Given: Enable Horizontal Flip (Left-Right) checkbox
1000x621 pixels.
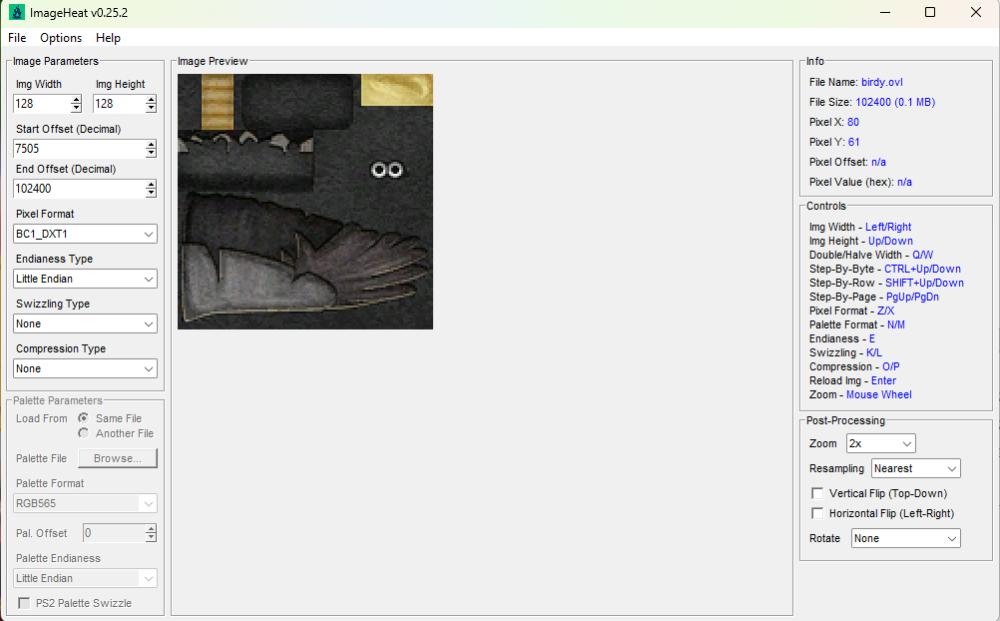Looking at the screenshot, I should pyautogui.click(x=817, y=513).
